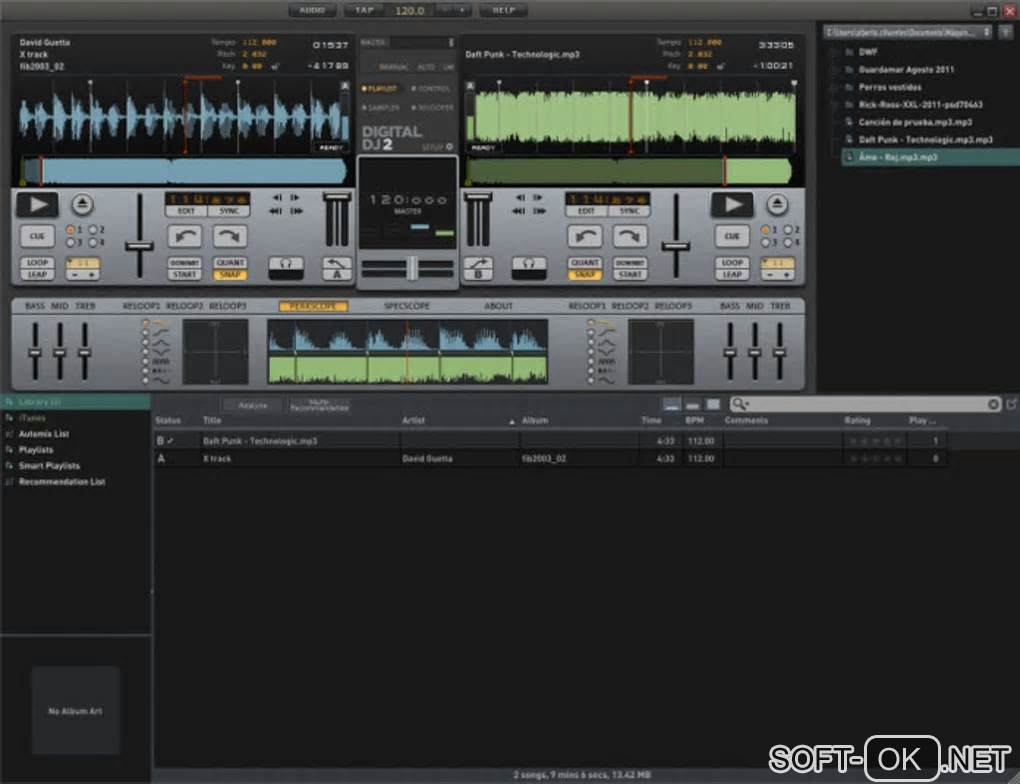Expand the Guardamar Agosto 2011 folder
Viewport: 1020px width, 784px height.
835,70
